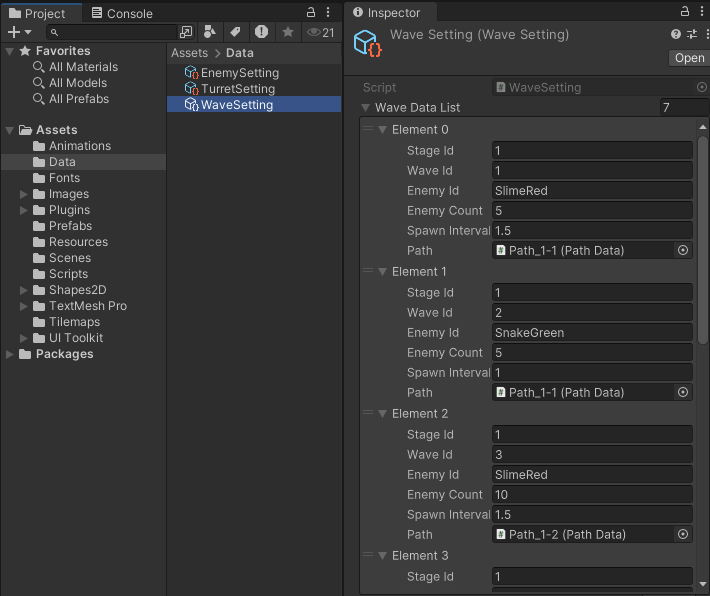The height and width of the screenshot is (596, 710).
Task: Click the Wave Setting ScriptableObject header icon
Action: click(367, 43)
